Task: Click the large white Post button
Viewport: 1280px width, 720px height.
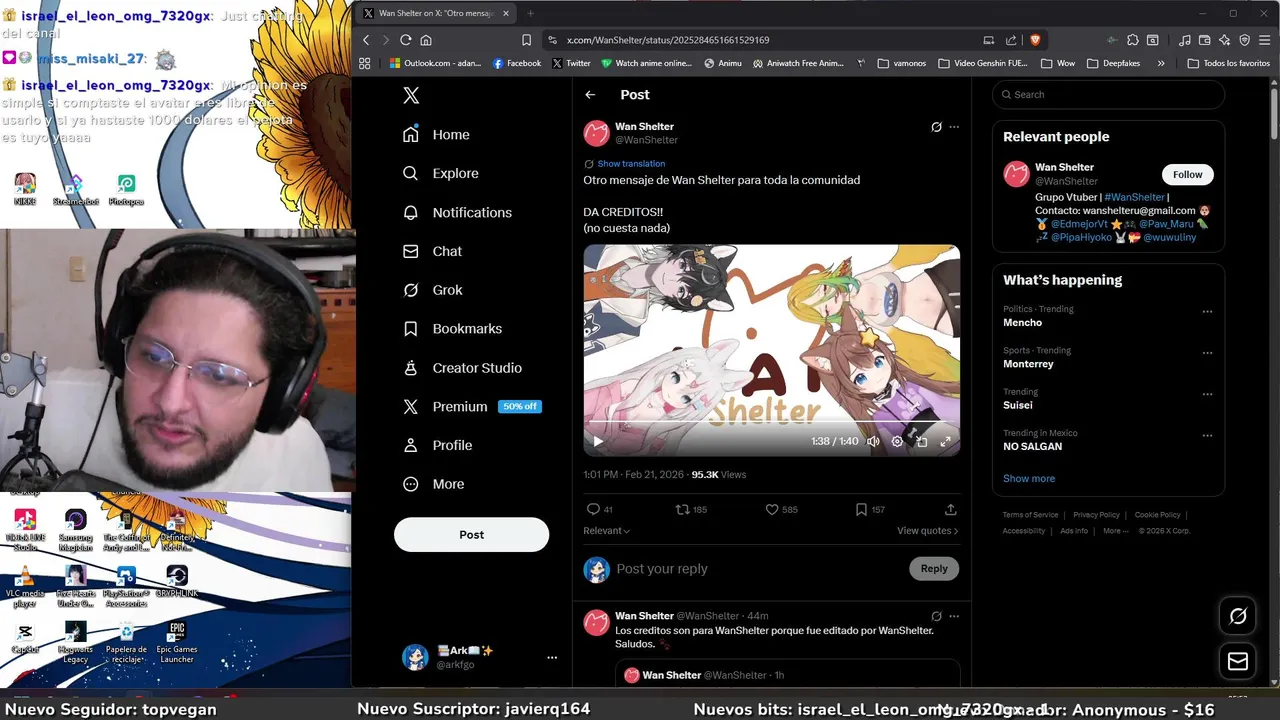Action: coord(471,535)
